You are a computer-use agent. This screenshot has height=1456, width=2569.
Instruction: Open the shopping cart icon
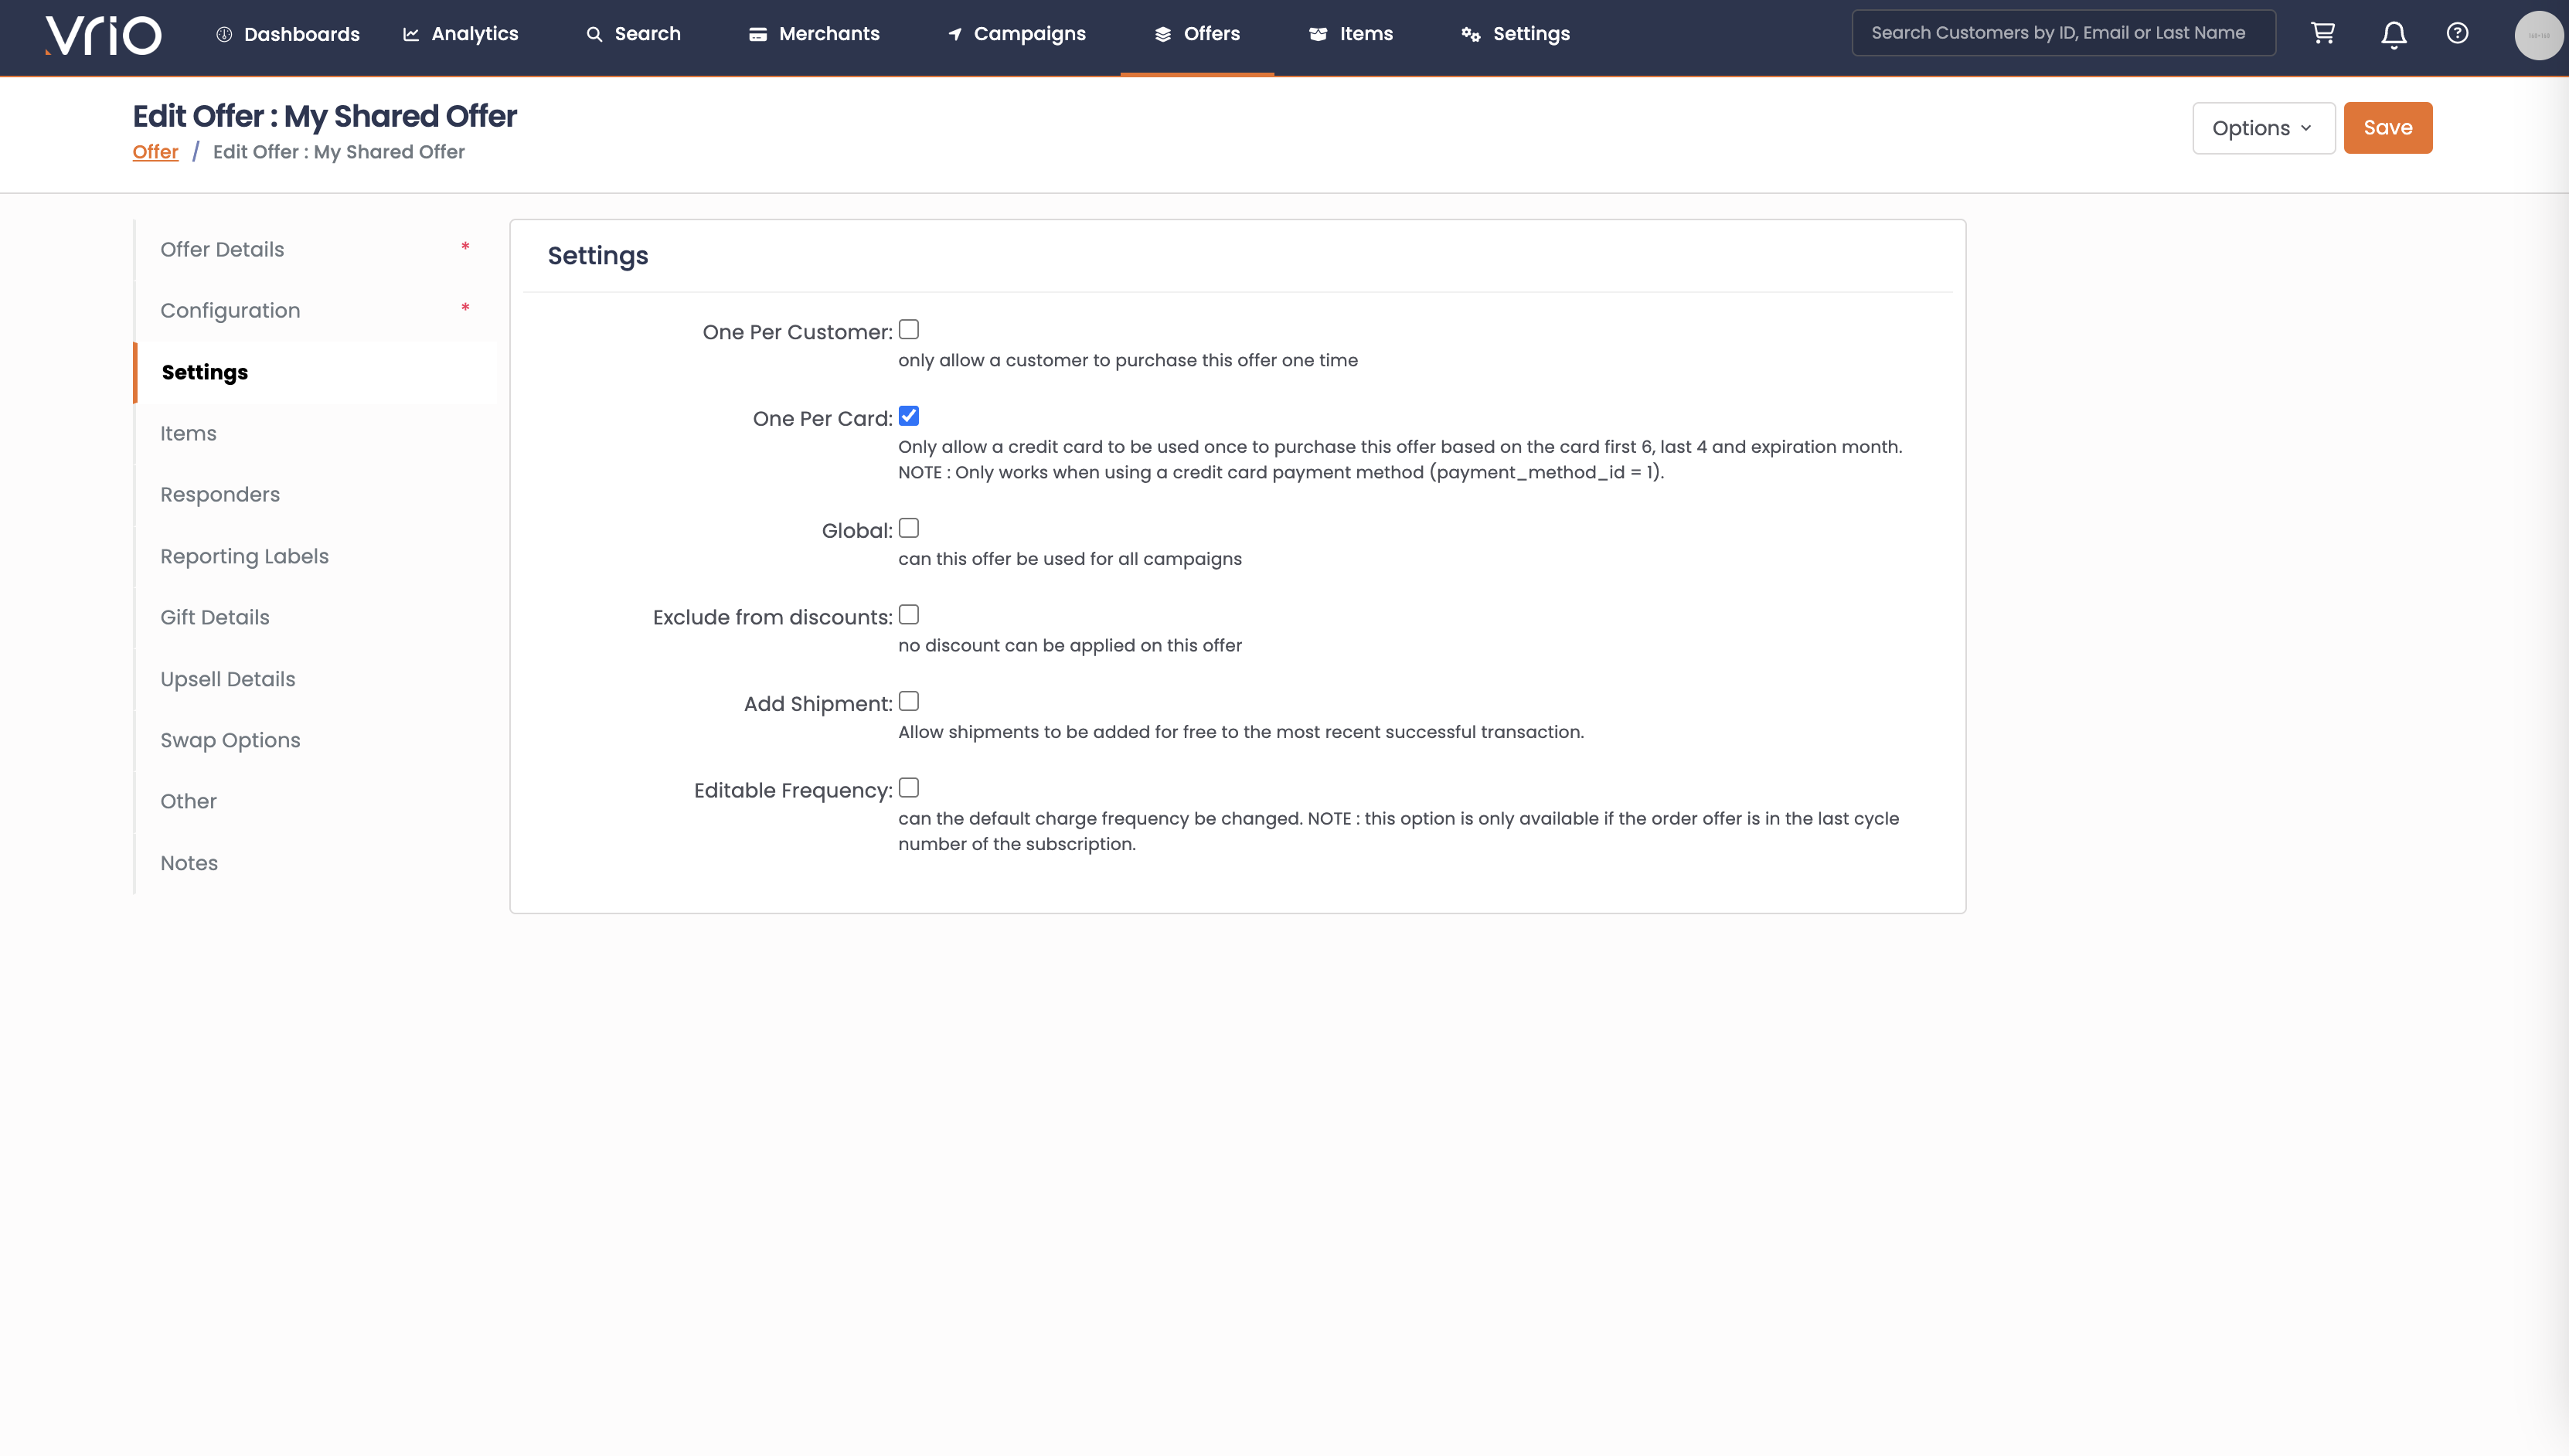(2323, 33)
